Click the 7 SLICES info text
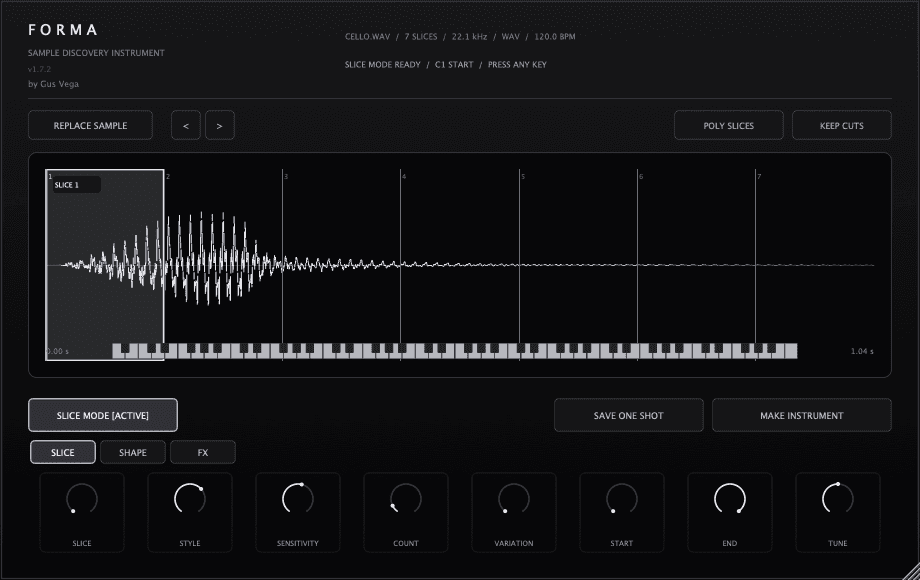920x580 pixels. pos(421,36)
